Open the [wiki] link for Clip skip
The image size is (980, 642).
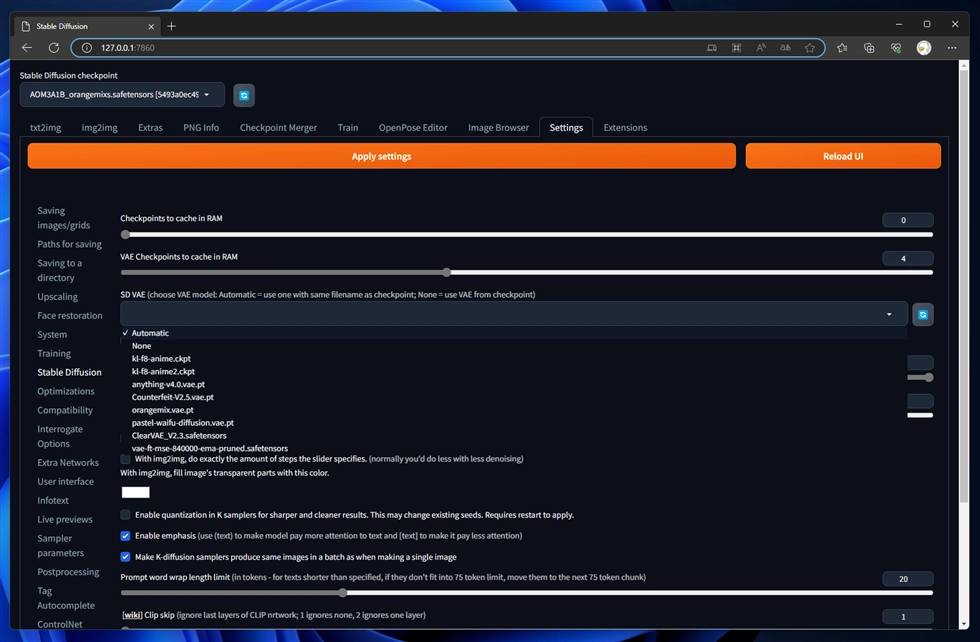tap(132, 615)
